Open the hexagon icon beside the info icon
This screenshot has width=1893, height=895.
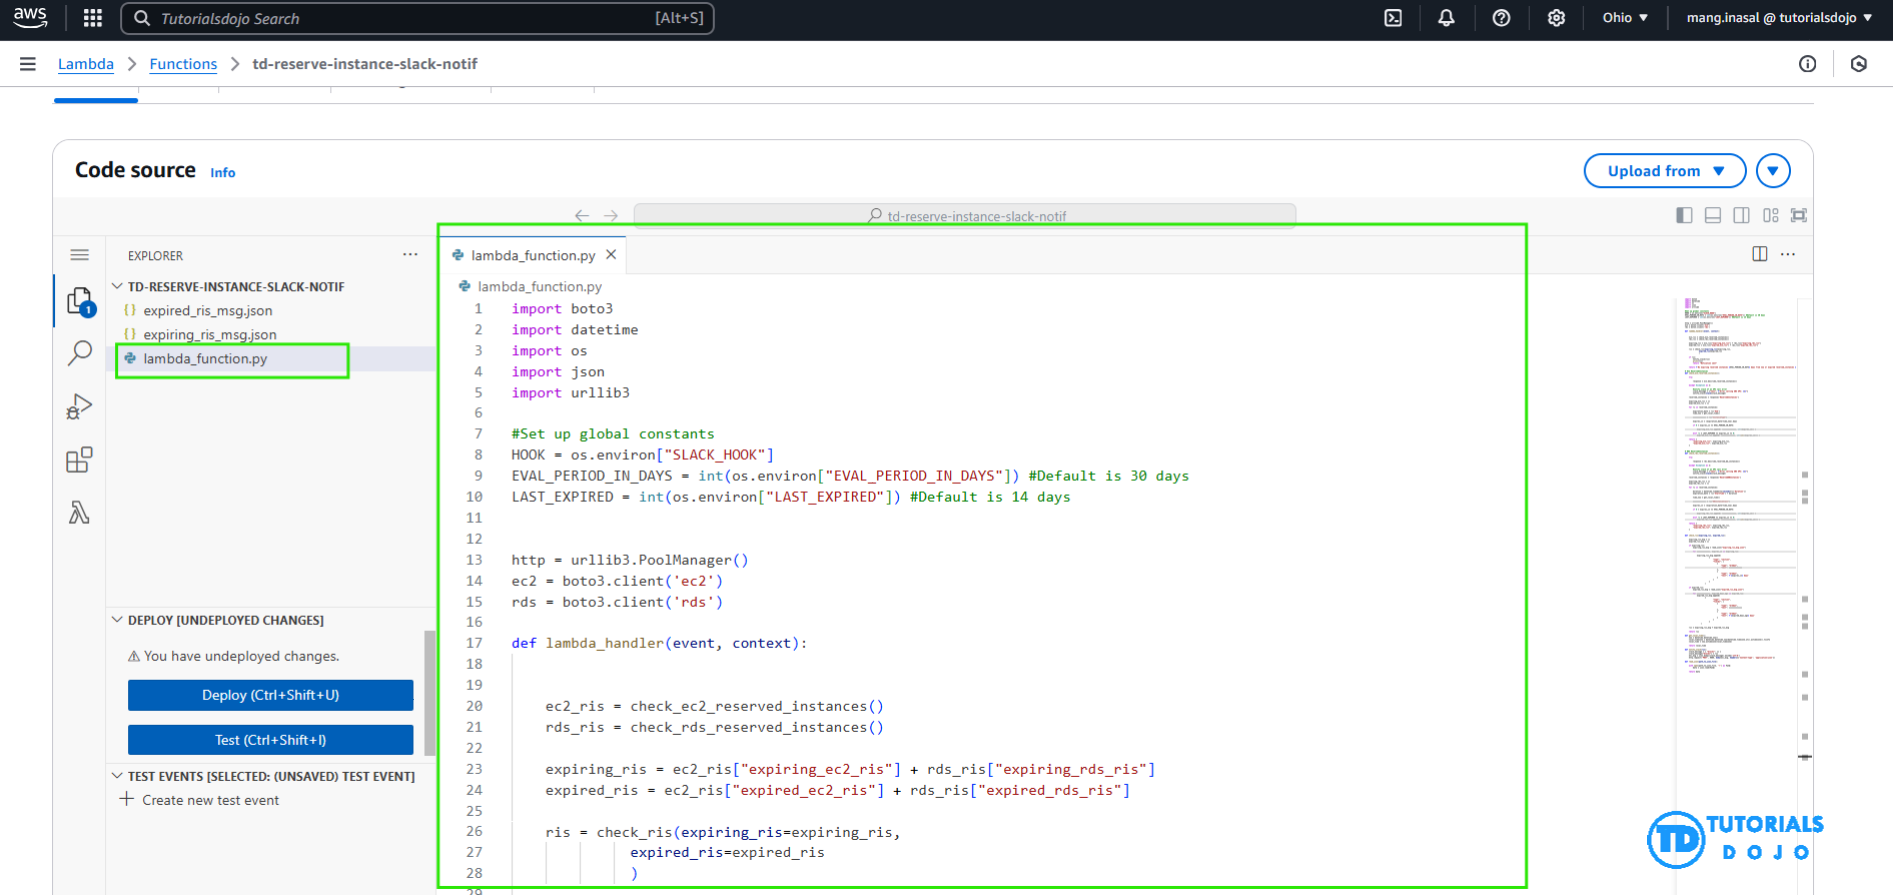[1859, 64]
